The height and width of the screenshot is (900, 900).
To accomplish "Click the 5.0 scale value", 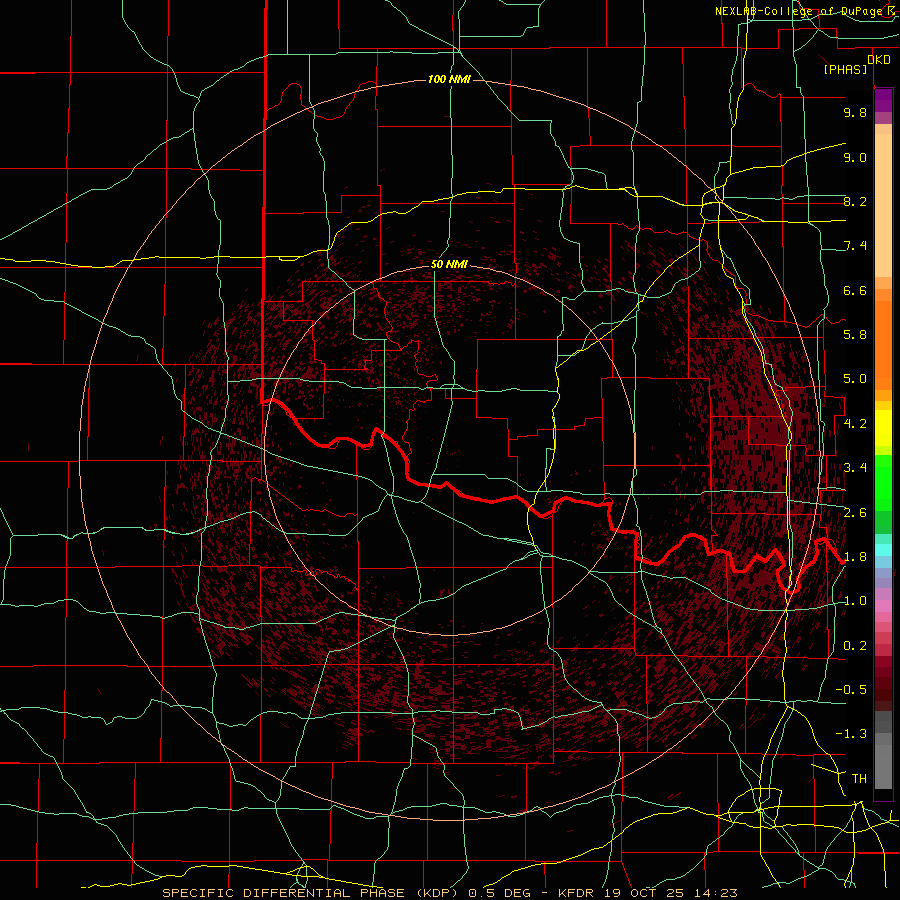I will 855,379.
